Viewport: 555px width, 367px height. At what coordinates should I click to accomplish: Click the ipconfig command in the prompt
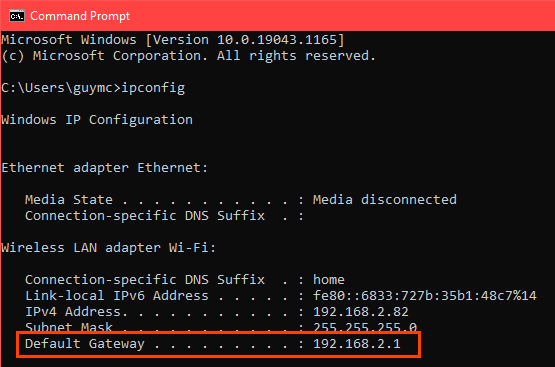153,88
